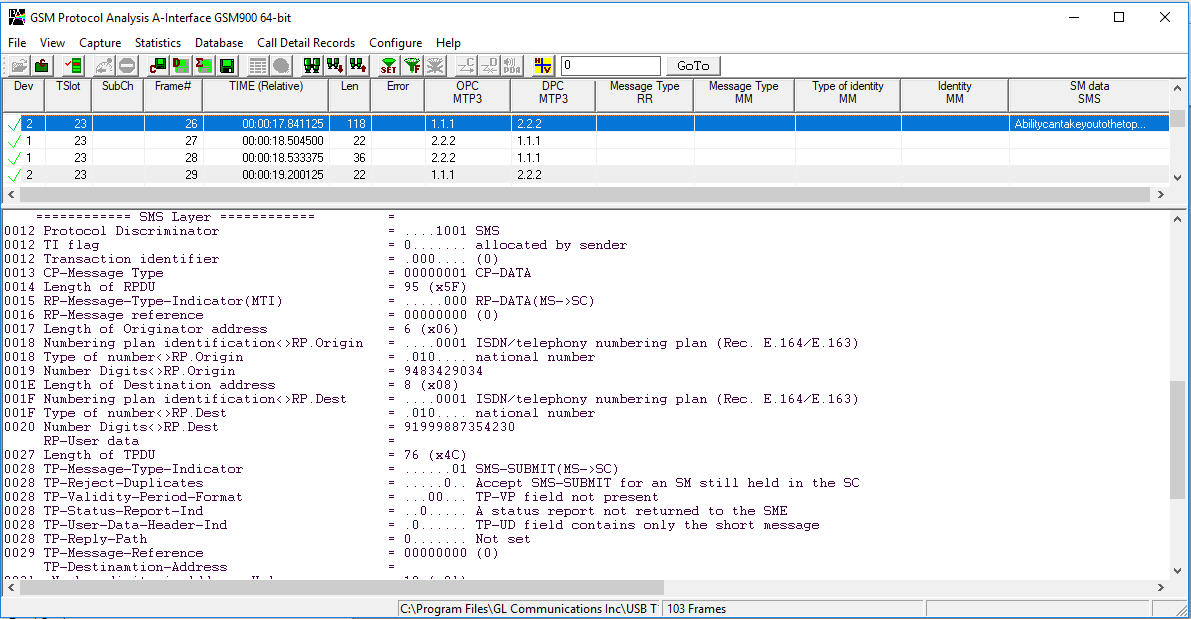Click the binoculars icon with up arrow
The width and height of the screenshot is (1191, 619).
pos(358,66)
